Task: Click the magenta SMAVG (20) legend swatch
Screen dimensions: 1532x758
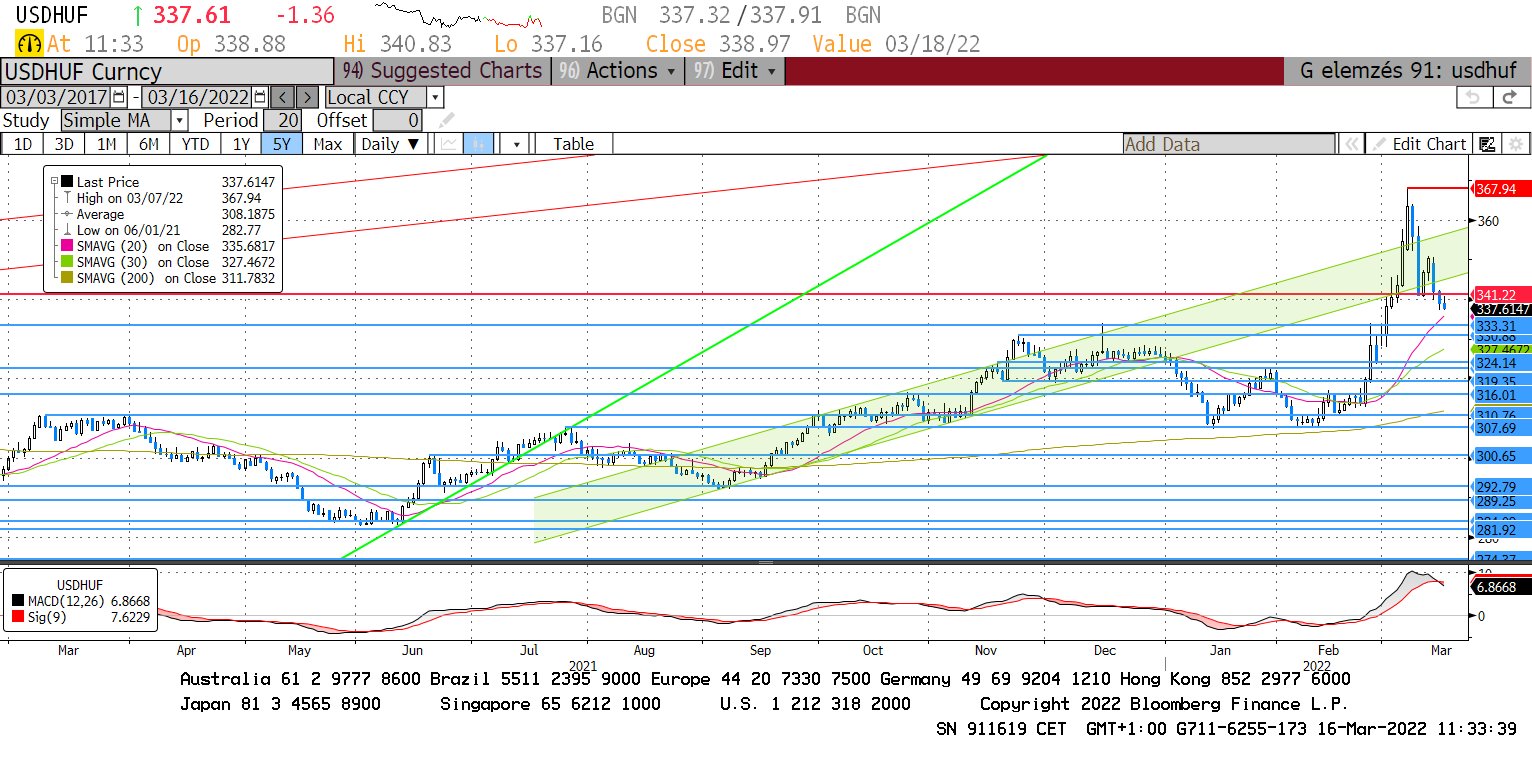Action: pos(67,246)
